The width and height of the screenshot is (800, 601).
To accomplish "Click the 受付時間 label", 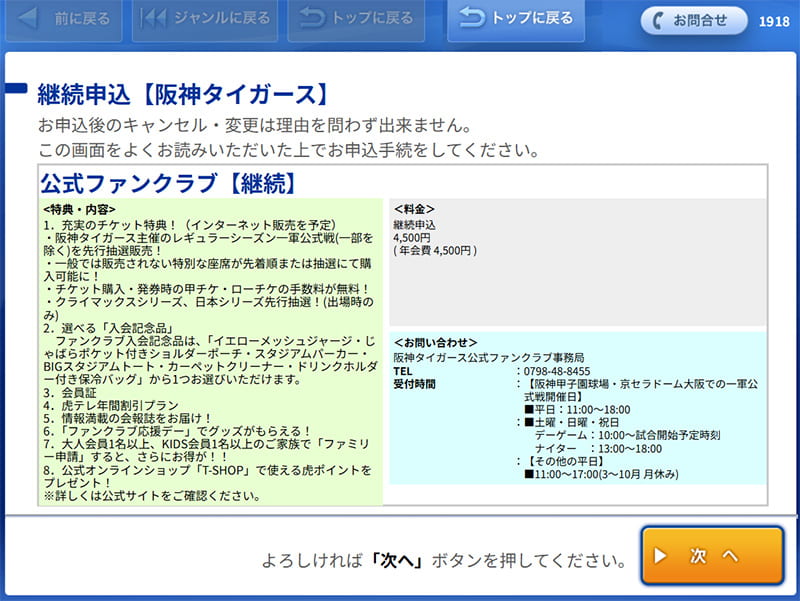I will coord(414,384).
